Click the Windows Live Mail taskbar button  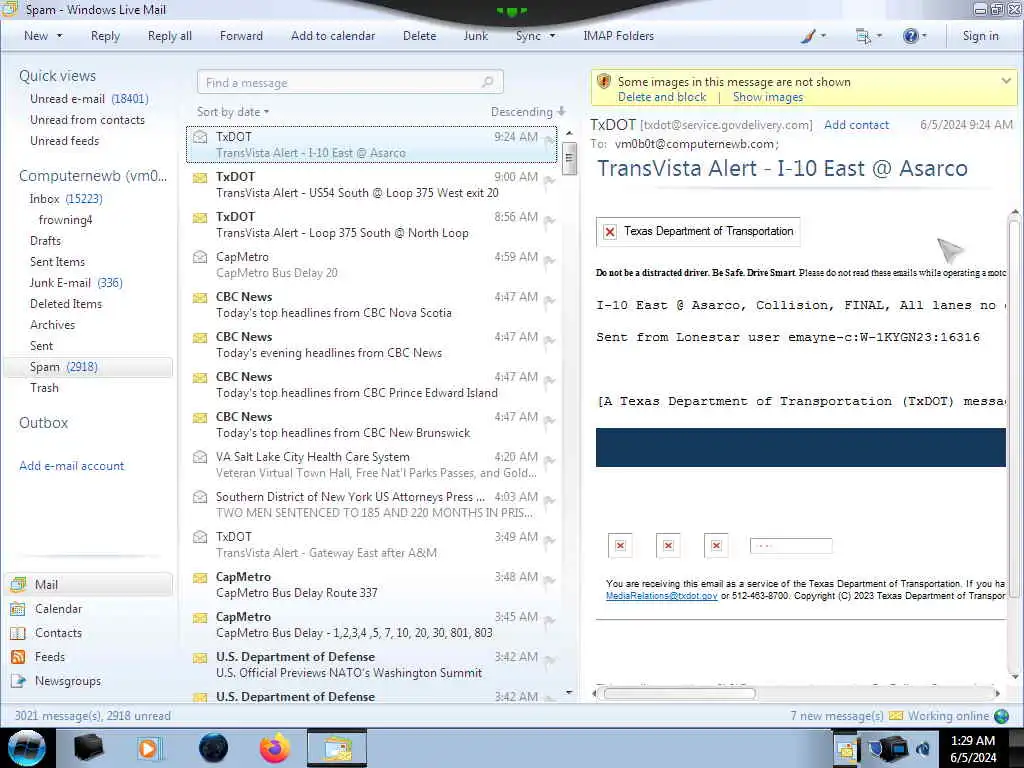click(337, 748)
